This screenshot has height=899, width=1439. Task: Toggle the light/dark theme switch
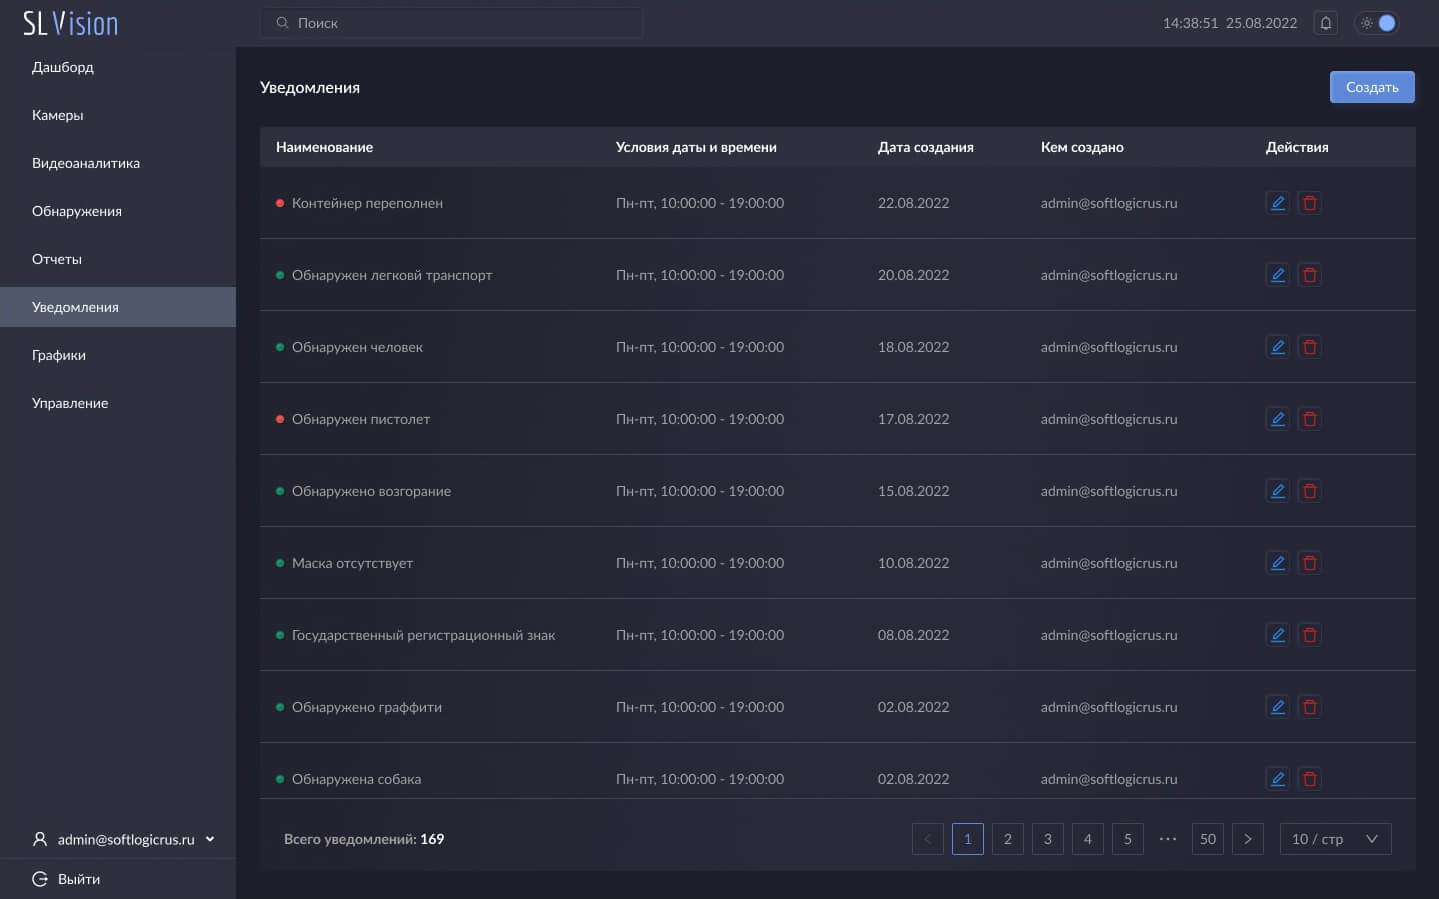[1377, 23]
